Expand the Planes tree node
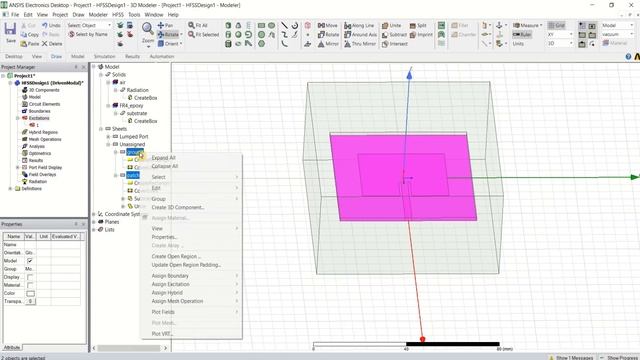 94,222
